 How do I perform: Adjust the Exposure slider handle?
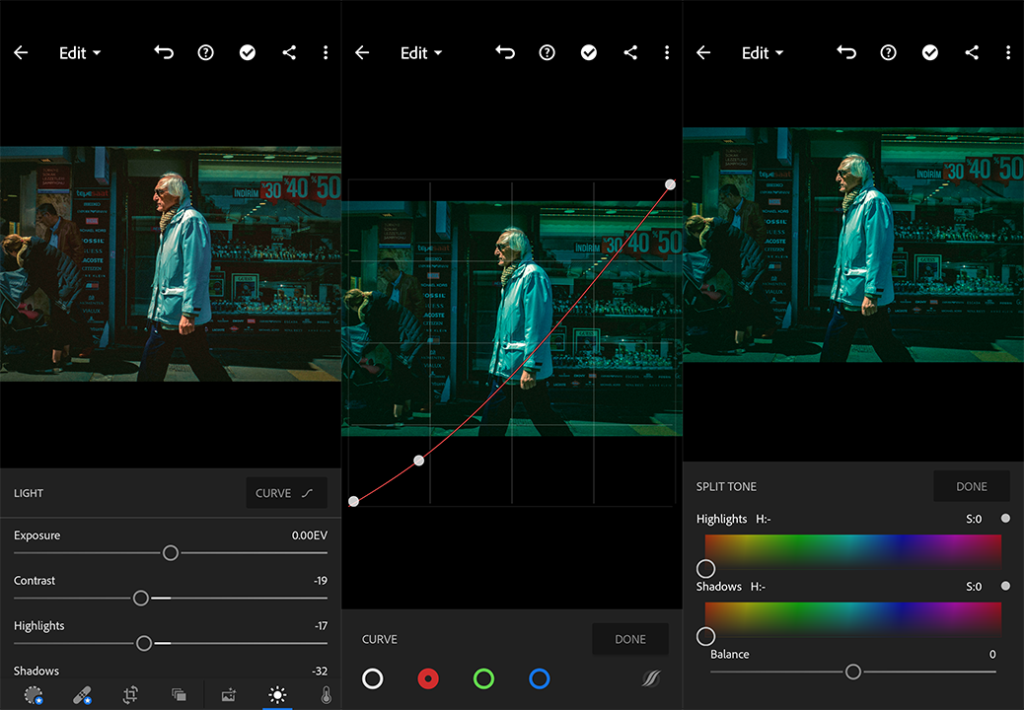point(170,553)
